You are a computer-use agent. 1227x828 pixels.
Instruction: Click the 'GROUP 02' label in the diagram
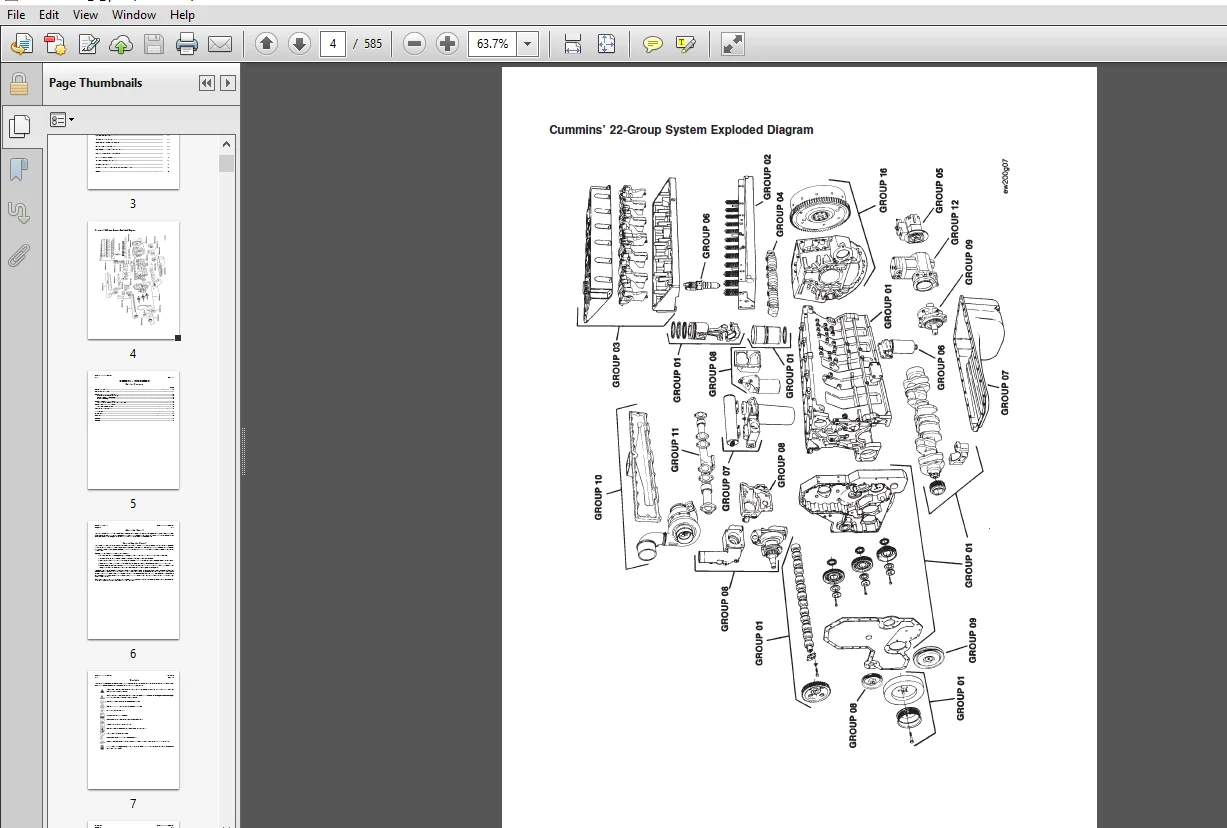pos(767,176)
